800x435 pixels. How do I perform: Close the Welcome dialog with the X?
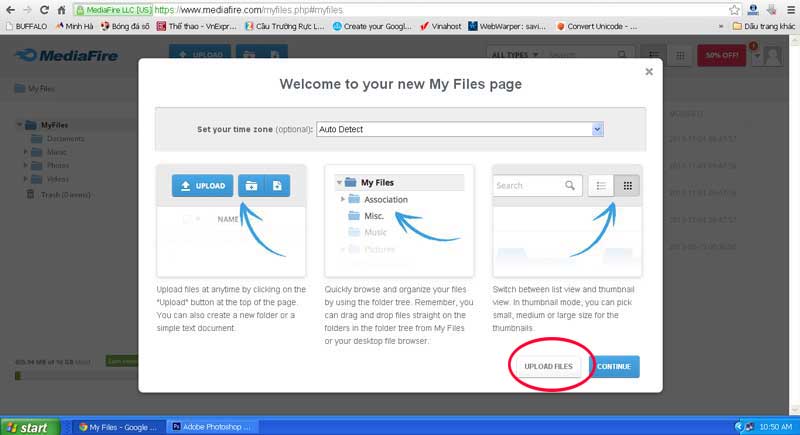[649, 72]
